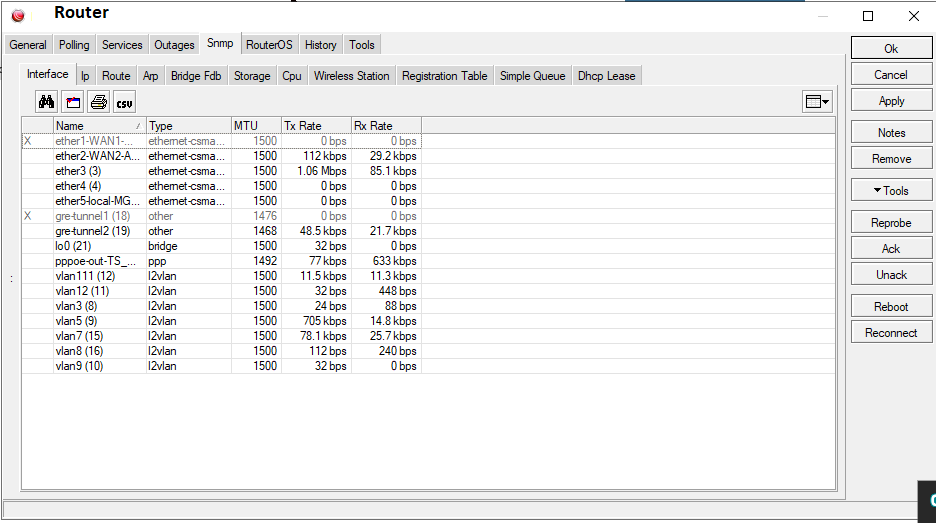Open the Outages tab
Viewport: 936px width, 523px height.
(174, 45)
